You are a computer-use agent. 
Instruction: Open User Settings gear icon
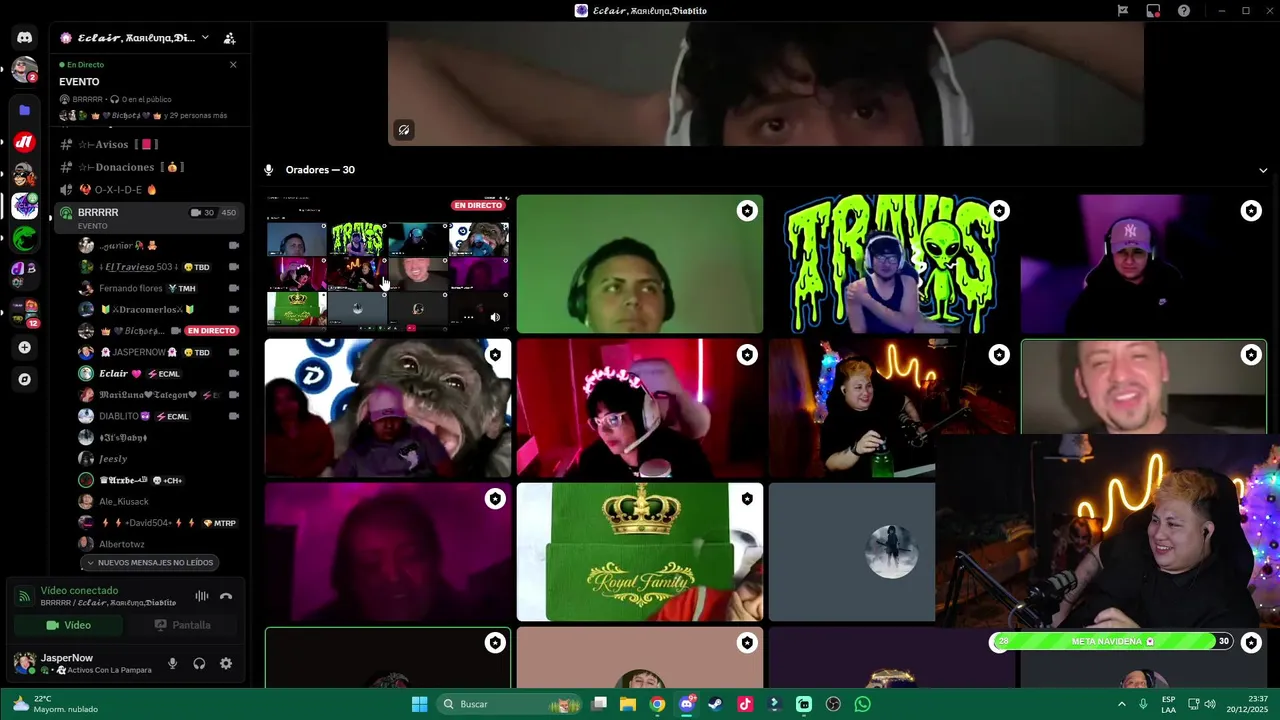[x=226, y=663]
